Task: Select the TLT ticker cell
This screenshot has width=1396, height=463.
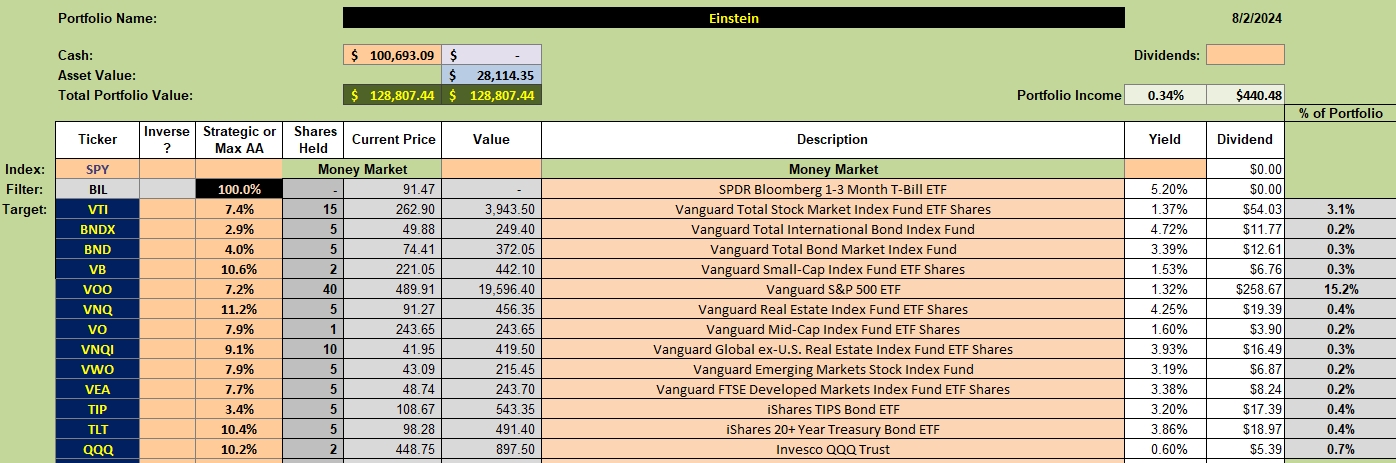Action: point(97,429)
